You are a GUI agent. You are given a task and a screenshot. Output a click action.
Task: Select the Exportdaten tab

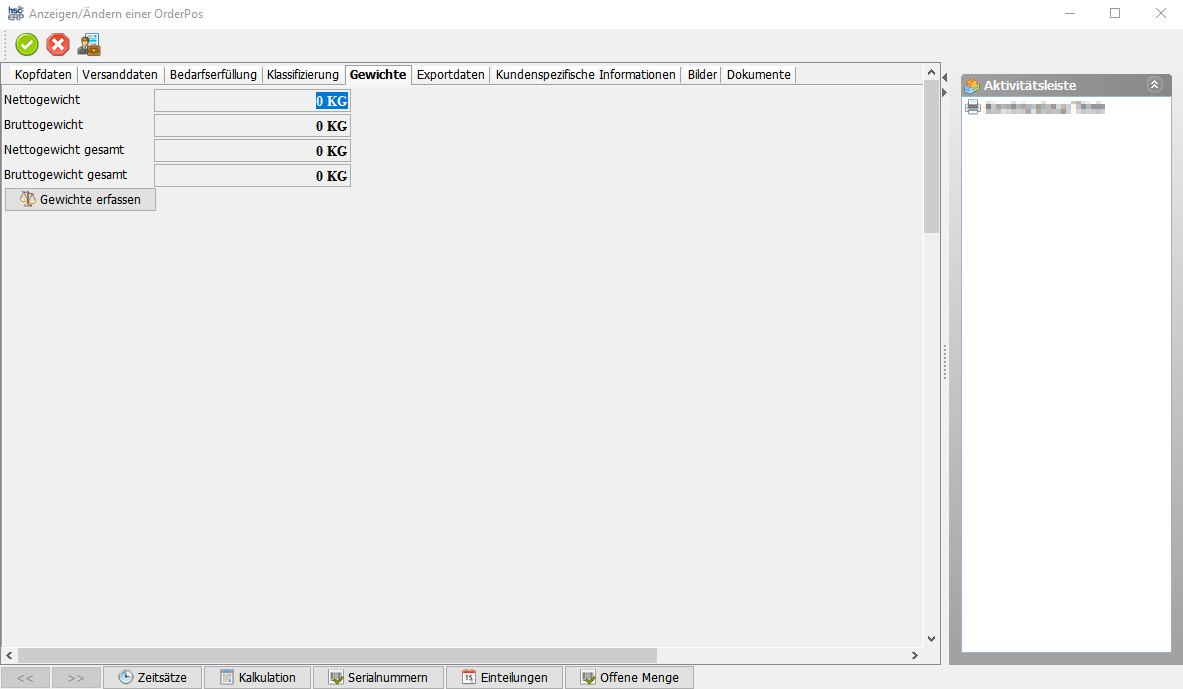[450, 75]
